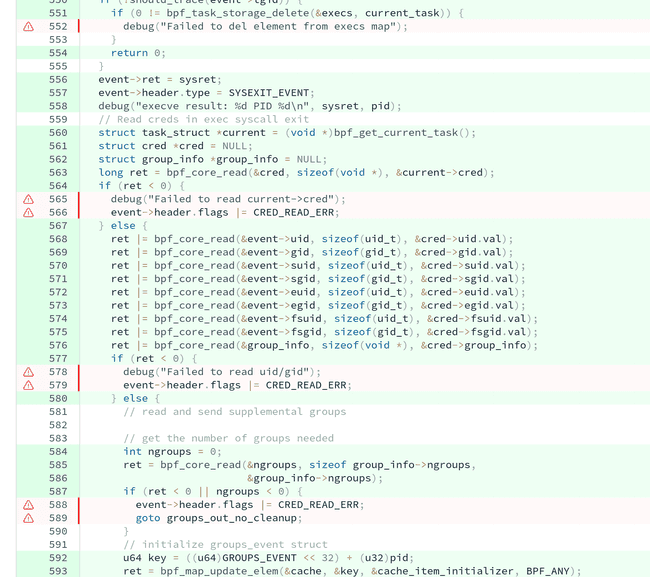
Task: Click comment 'get the number of groups needed'
Action: tap(228, 438)
